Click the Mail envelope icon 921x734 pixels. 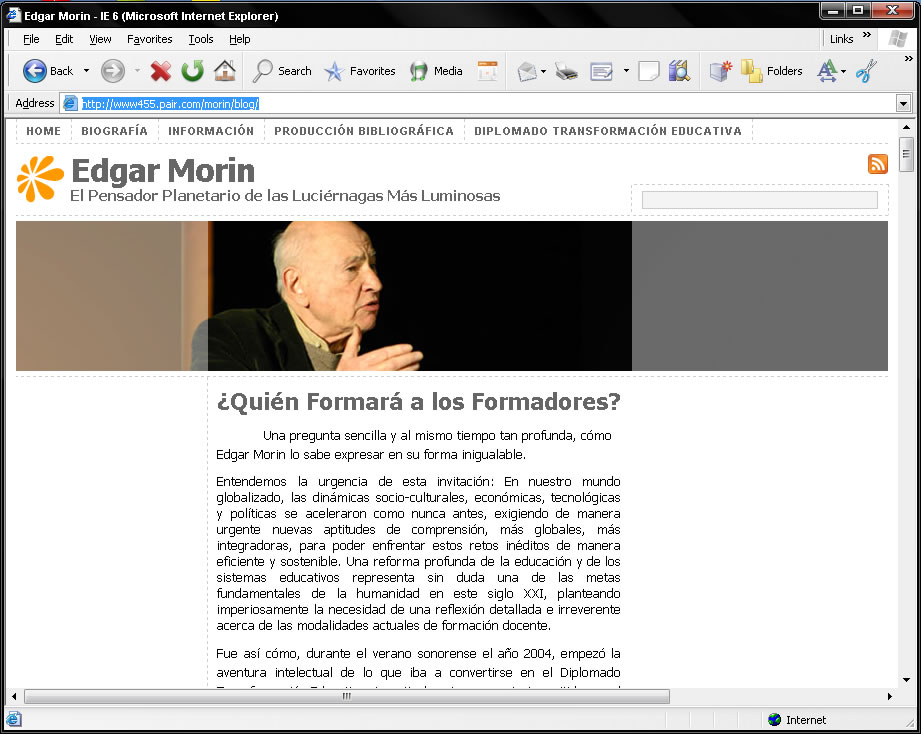click(x=527, y=72)
